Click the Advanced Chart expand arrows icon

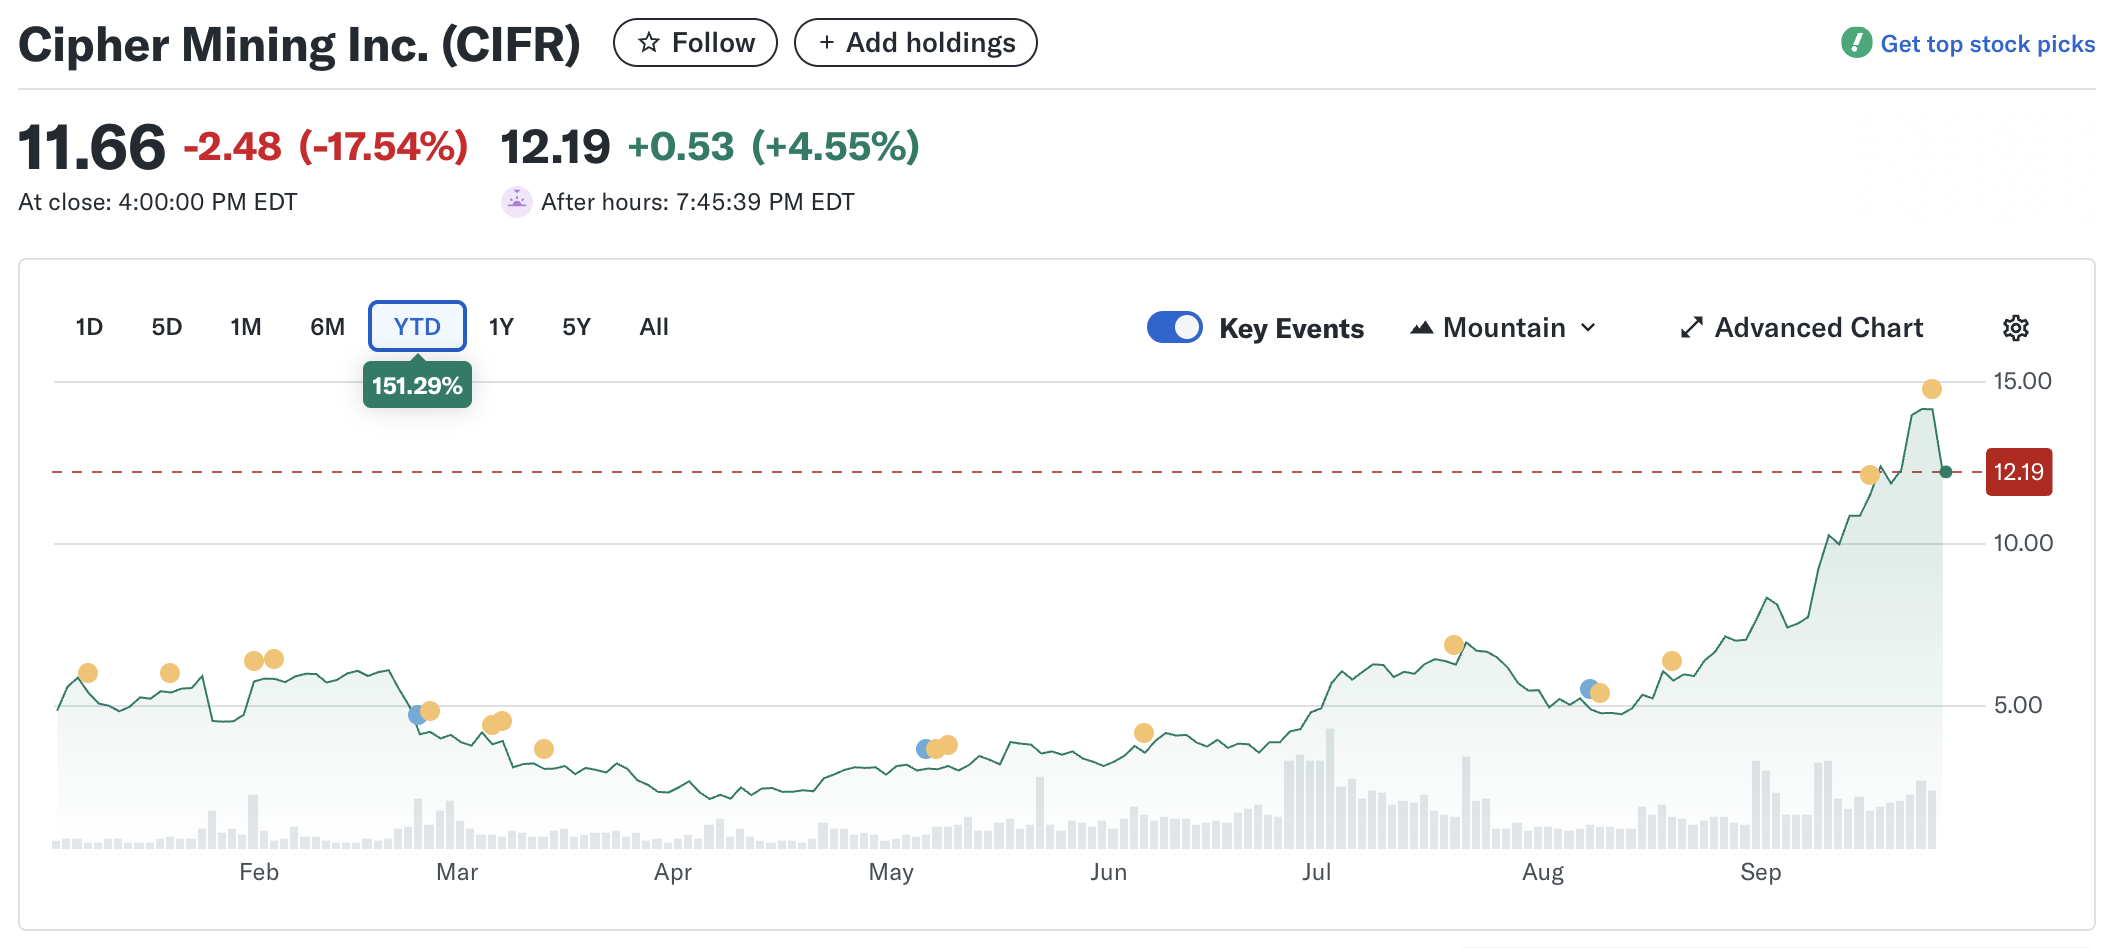coord(1691,328)
